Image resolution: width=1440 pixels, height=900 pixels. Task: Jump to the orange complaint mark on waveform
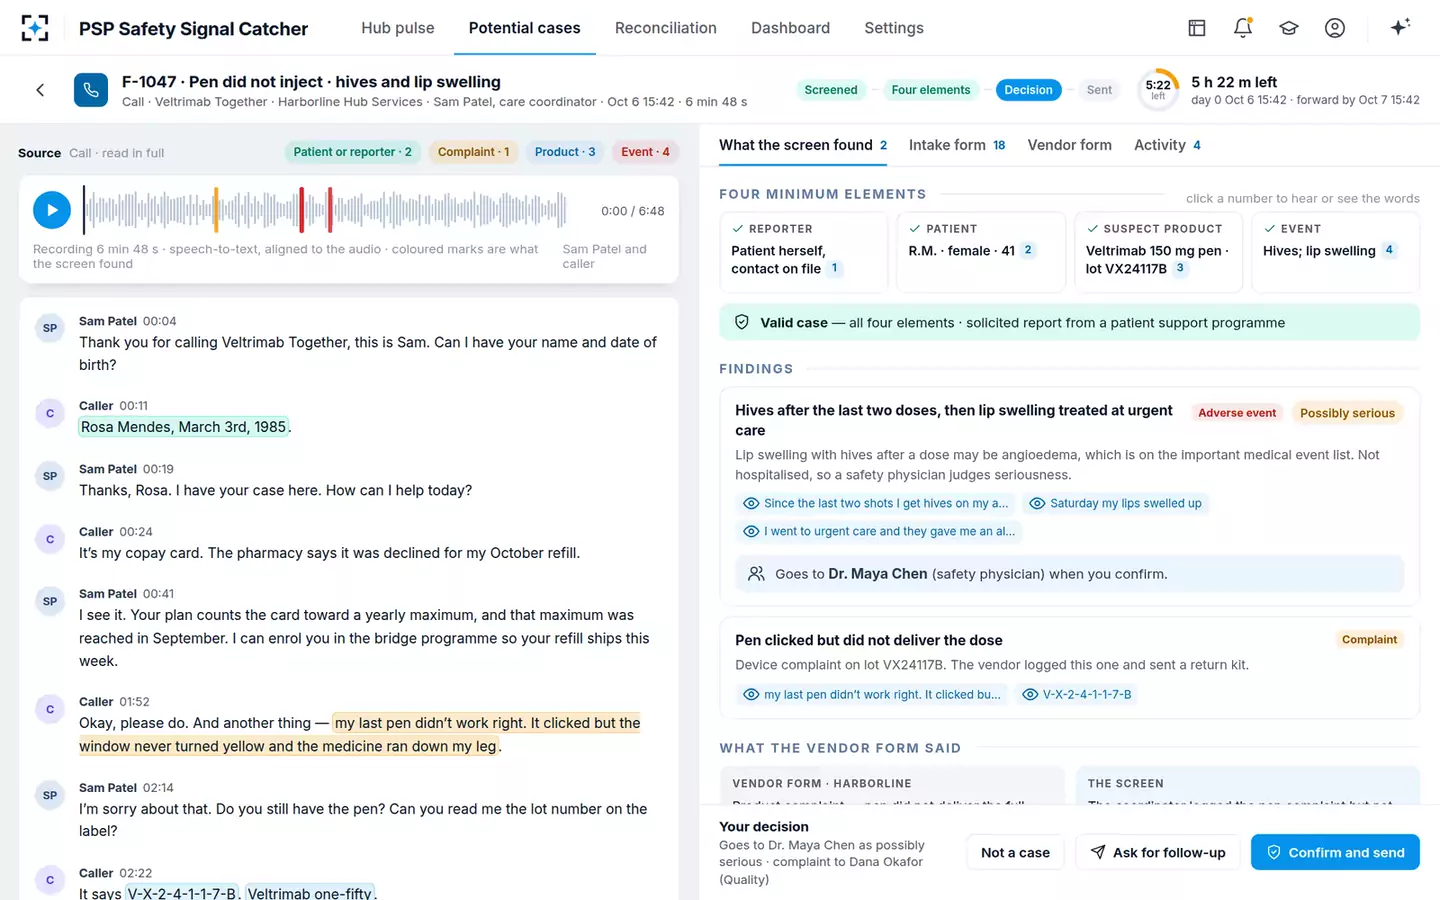tap(216, 210)
